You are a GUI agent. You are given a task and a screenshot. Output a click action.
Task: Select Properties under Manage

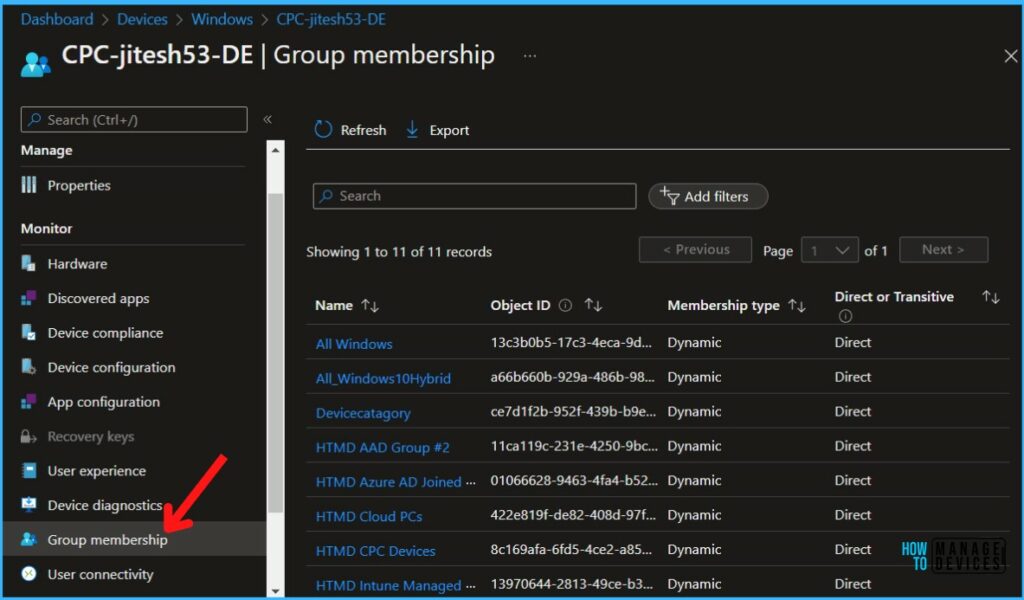pos(78,185)
